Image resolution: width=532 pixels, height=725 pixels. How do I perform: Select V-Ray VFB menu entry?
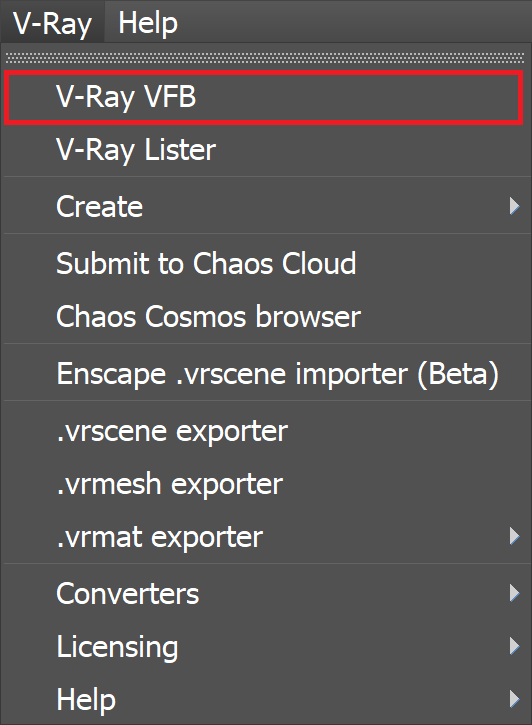[264, 97]
